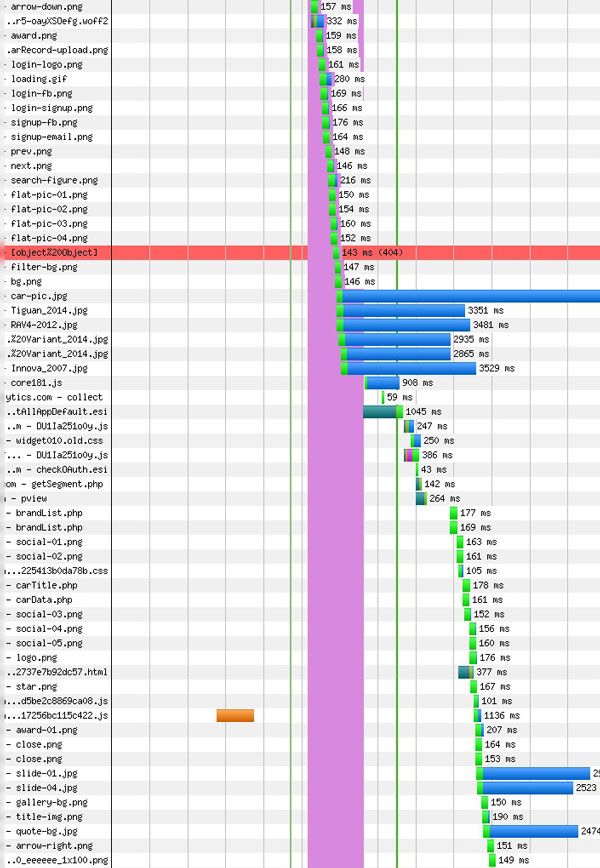This screenshot has width=600, height=868.
Task: Select the Innova_2007.jpg request label
Action: (x=49, y=368)
